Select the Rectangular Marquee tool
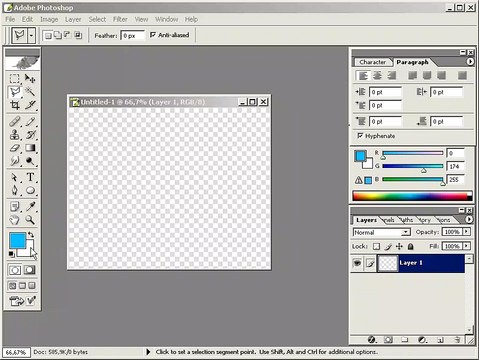 [14, 79]
